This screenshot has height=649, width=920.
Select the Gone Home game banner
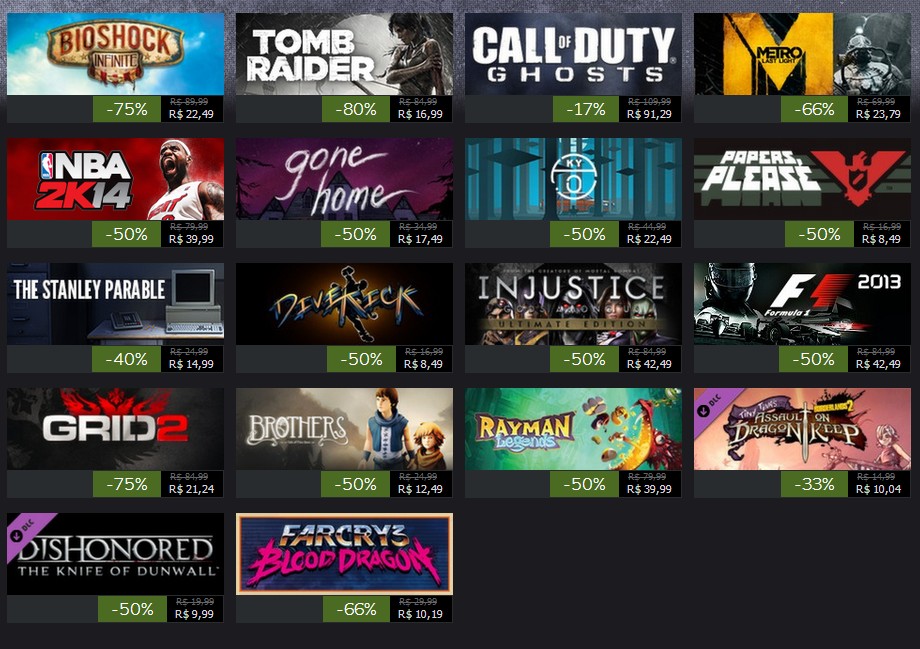pyautogui.click(x=344, y=179)
